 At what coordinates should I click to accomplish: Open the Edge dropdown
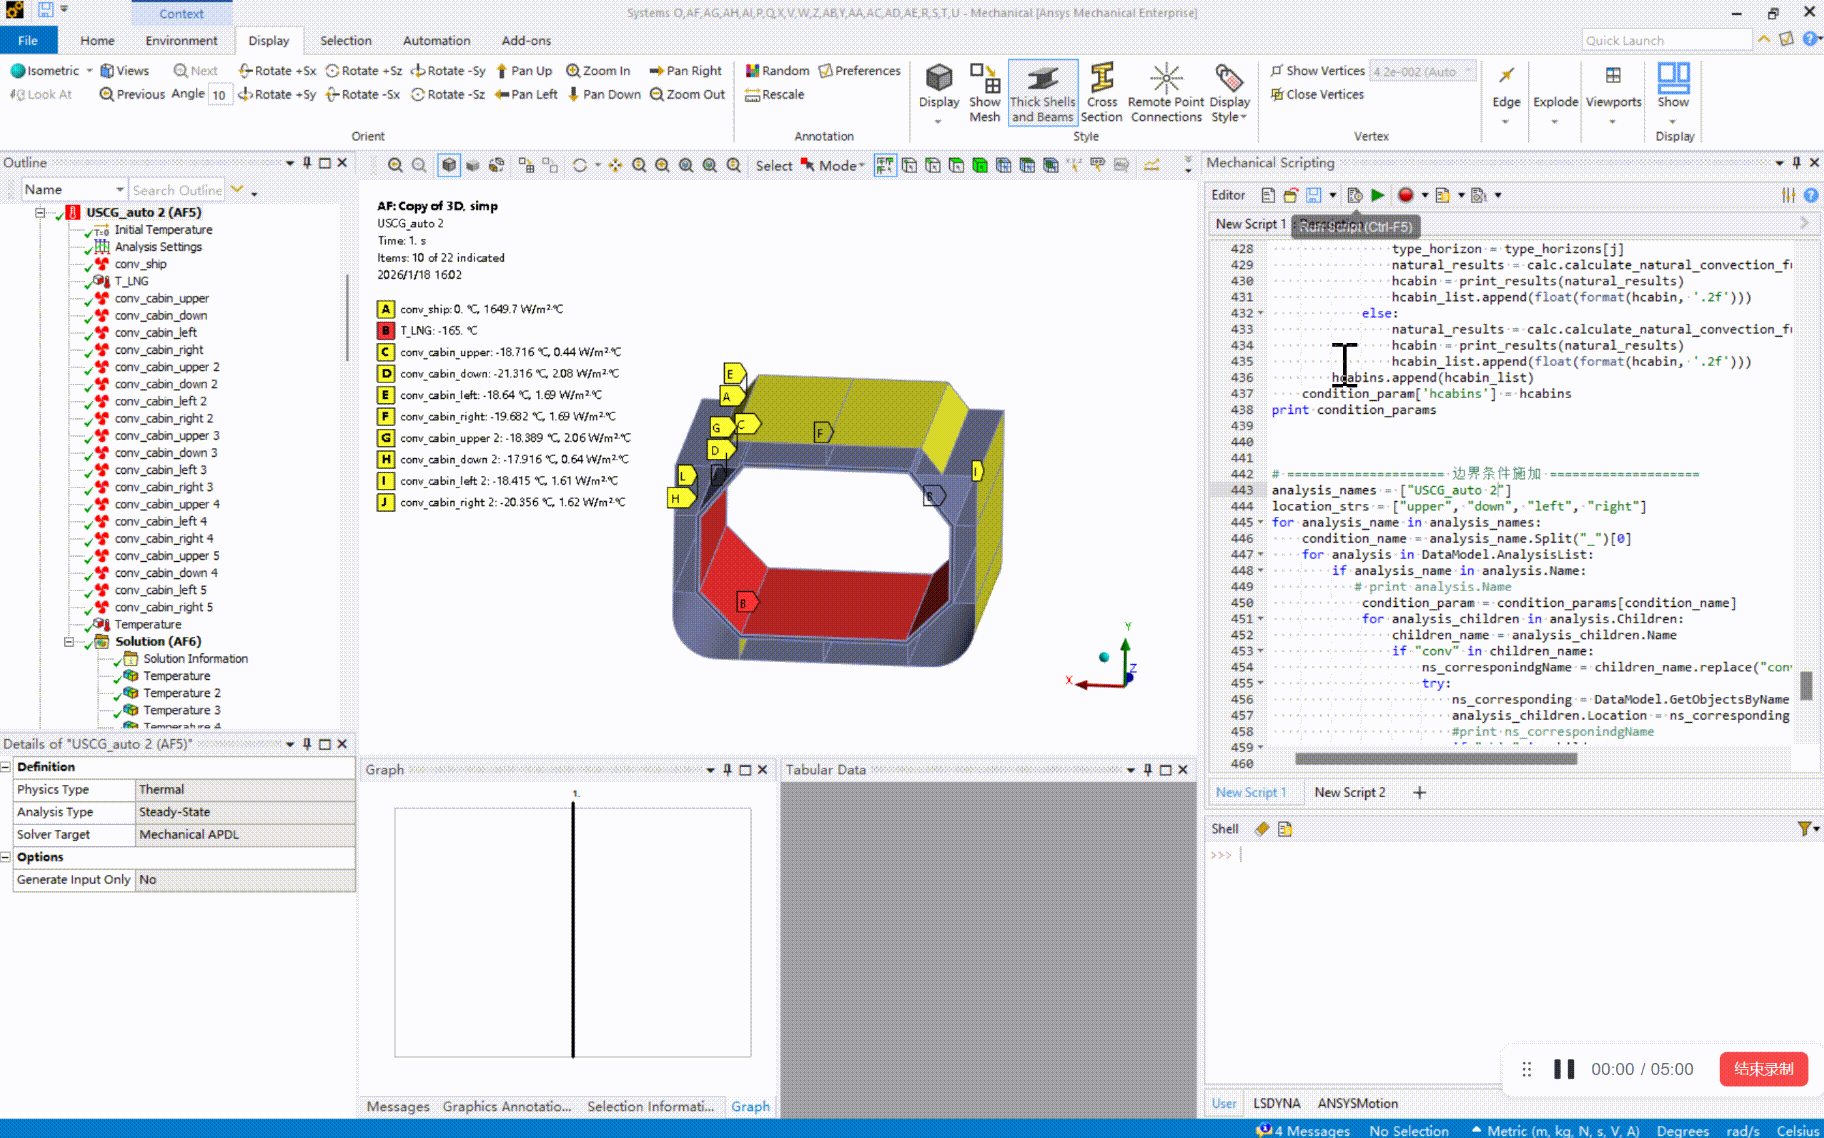coord(1506,92)
